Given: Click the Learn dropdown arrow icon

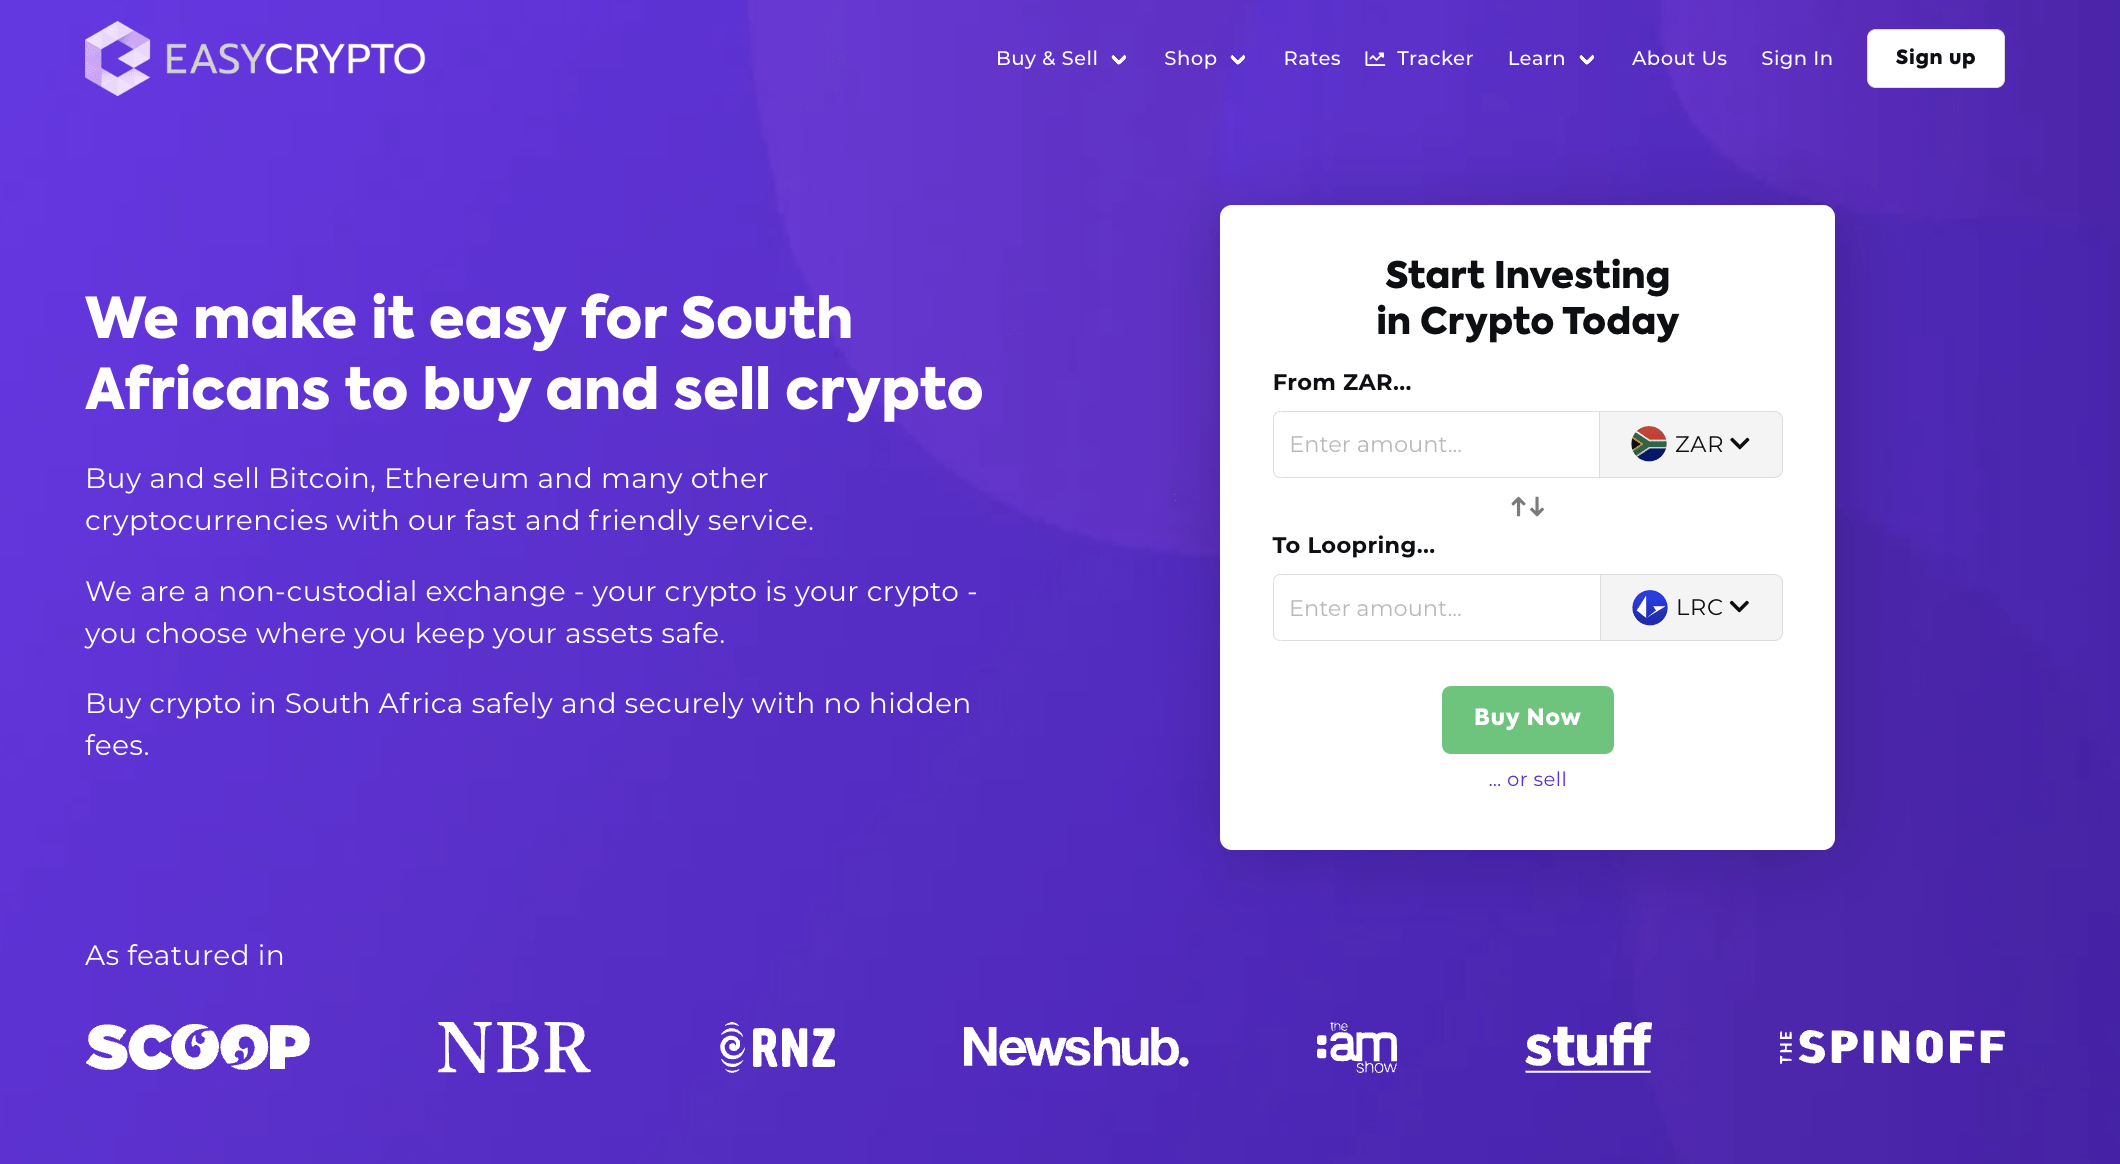Looking at the screenshot, I should click(1588, 59).
